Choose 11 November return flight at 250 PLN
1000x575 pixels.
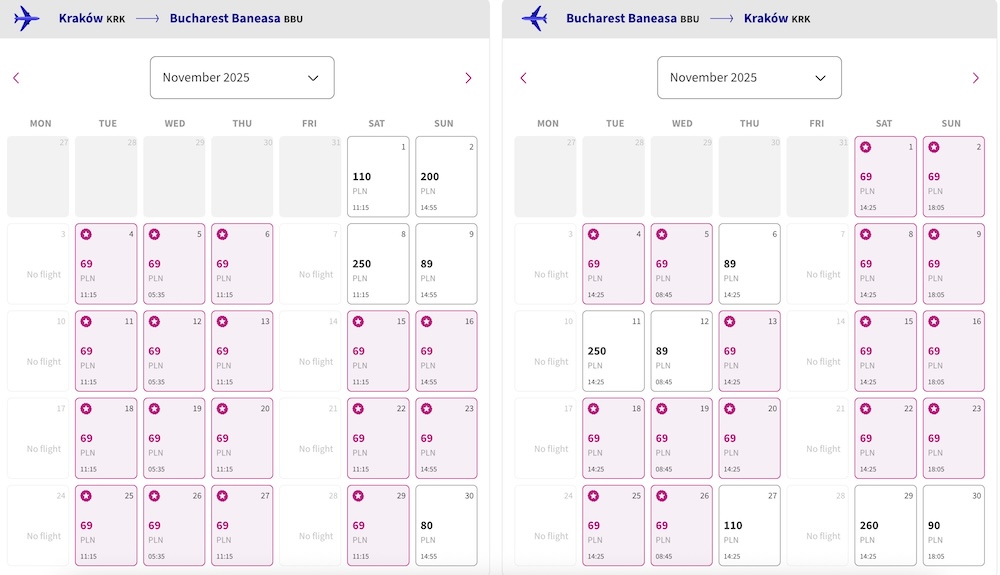tap(614, 351)
